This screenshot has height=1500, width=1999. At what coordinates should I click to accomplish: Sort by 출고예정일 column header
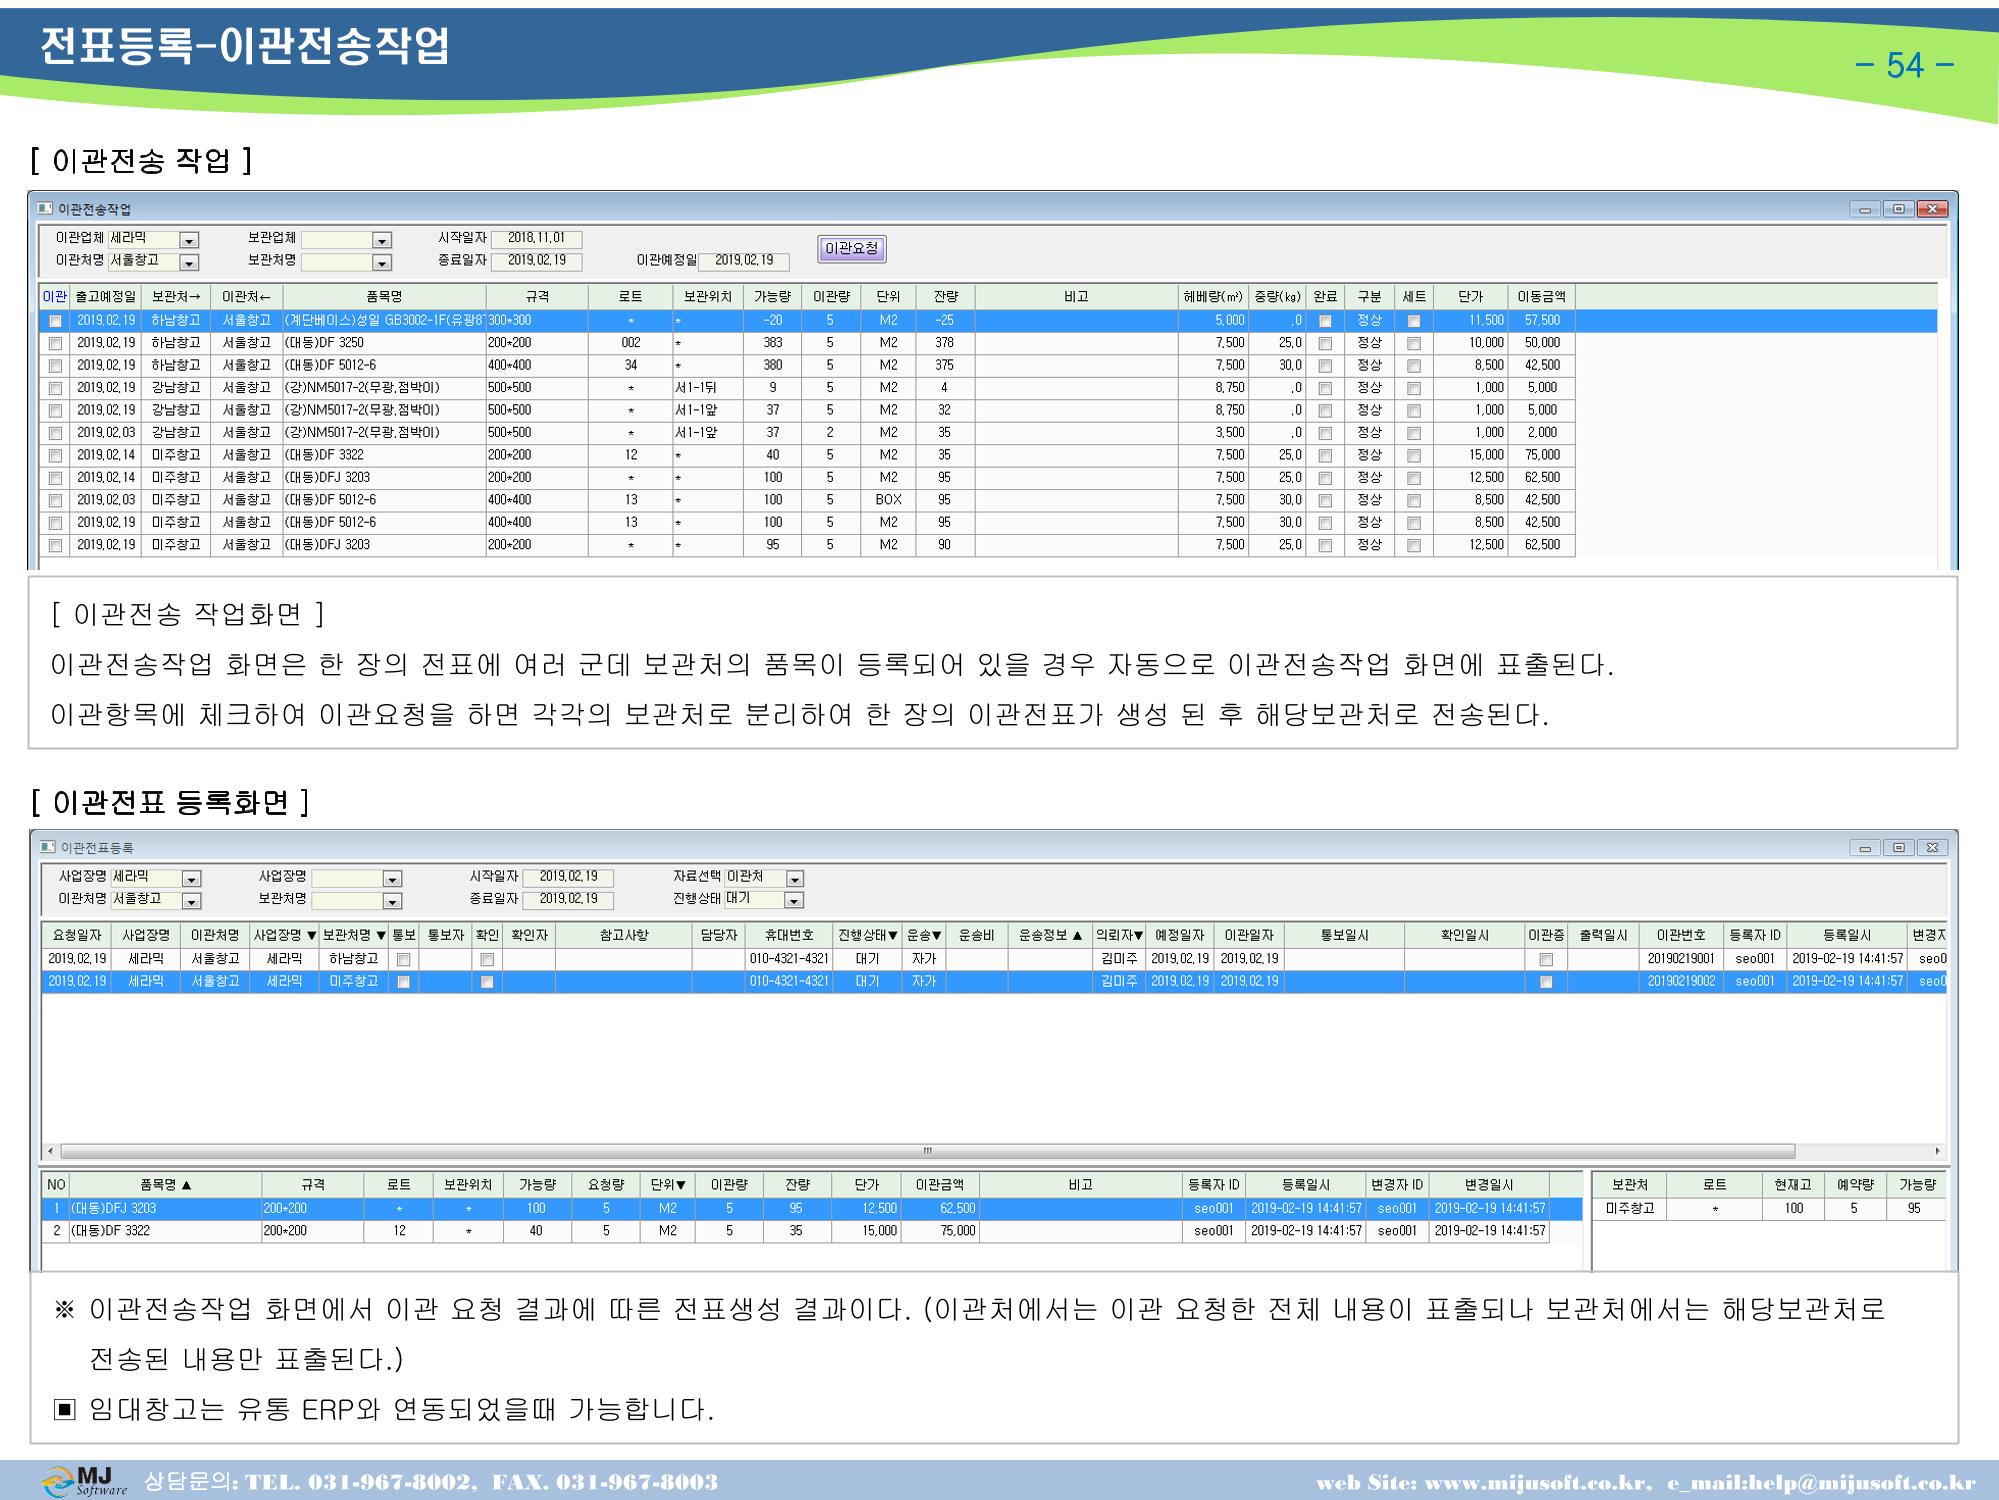pos(106,297)
